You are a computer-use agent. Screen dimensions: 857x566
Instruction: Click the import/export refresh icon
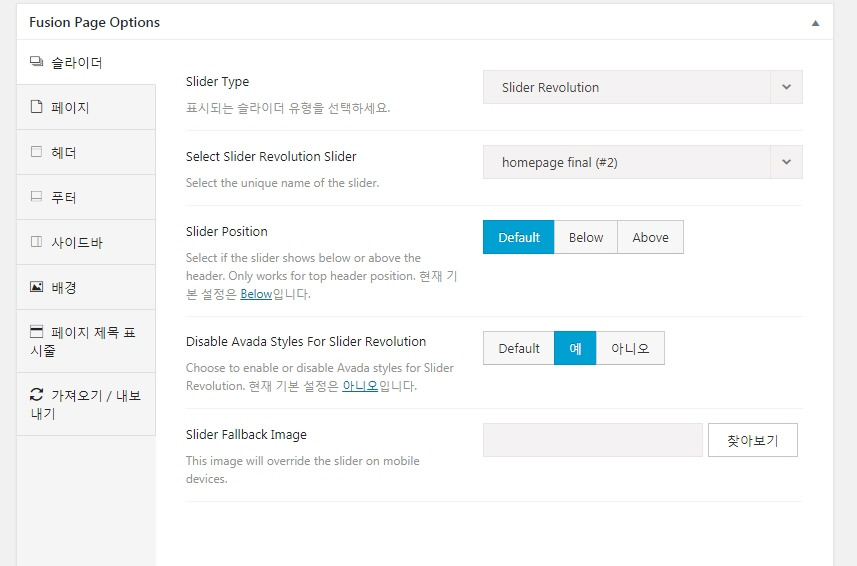(x=36, y=395)
